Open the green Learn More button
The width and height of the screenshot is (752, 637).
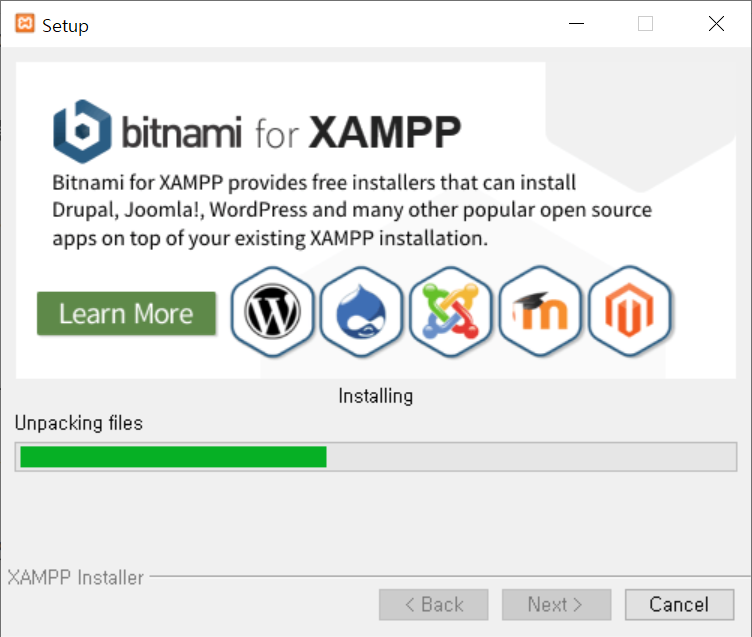[x=127, y=313]
